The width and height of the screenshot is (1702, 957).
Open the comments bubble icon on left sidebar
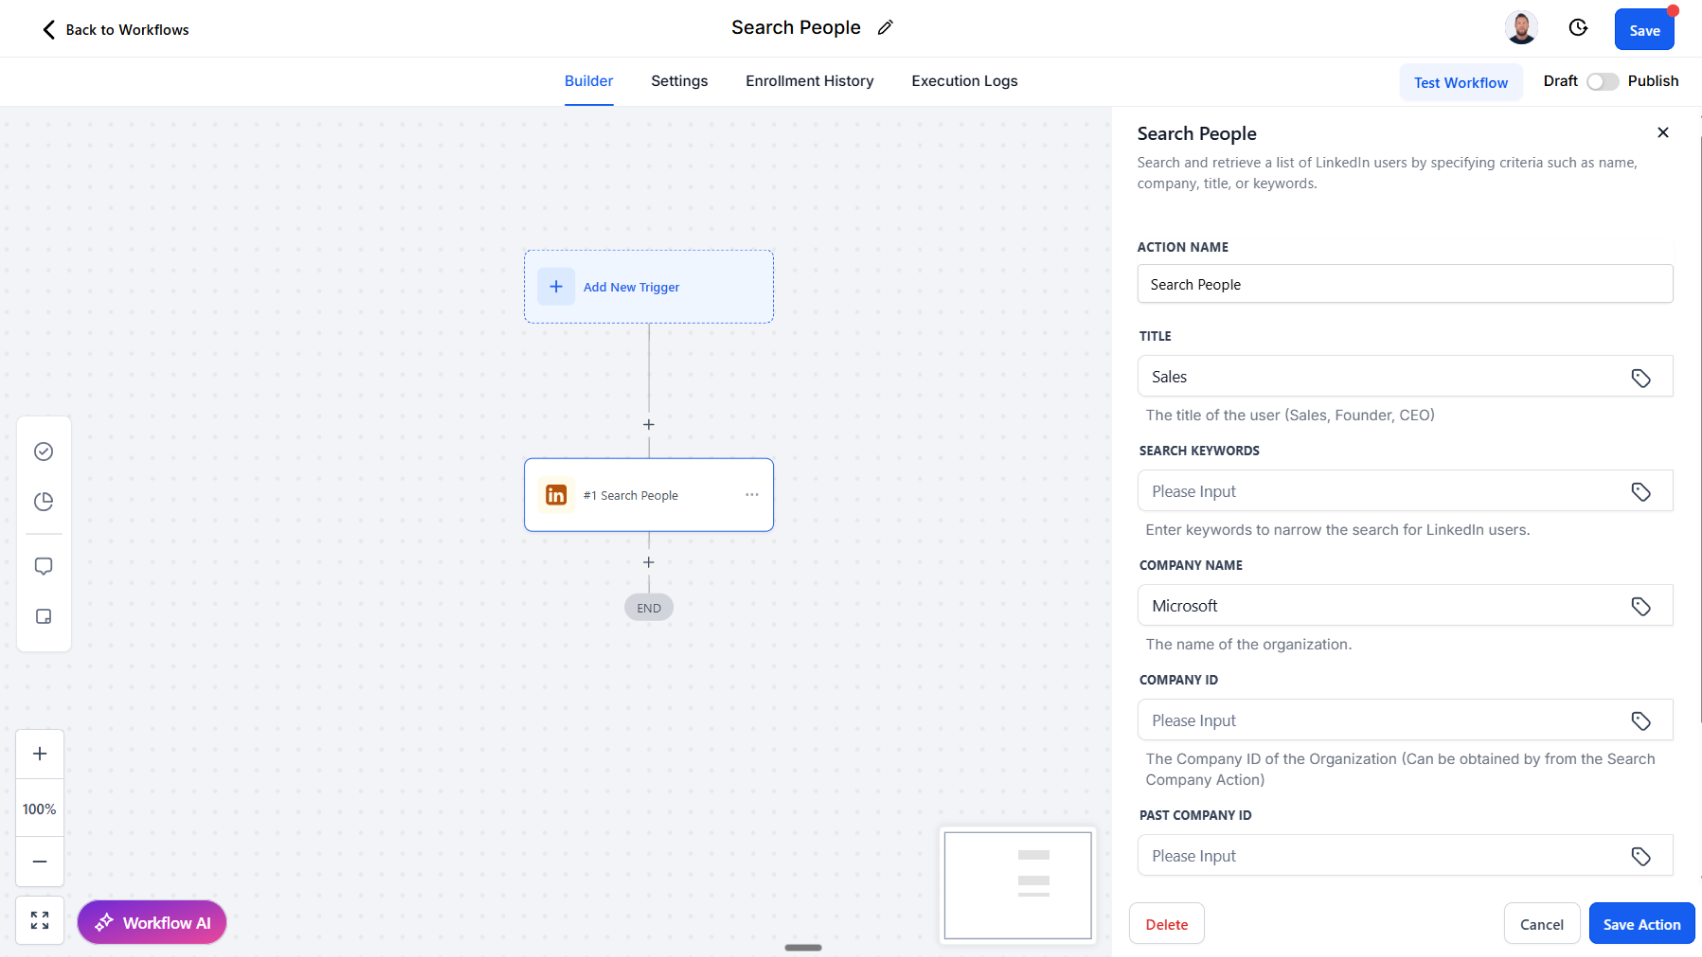43,565
